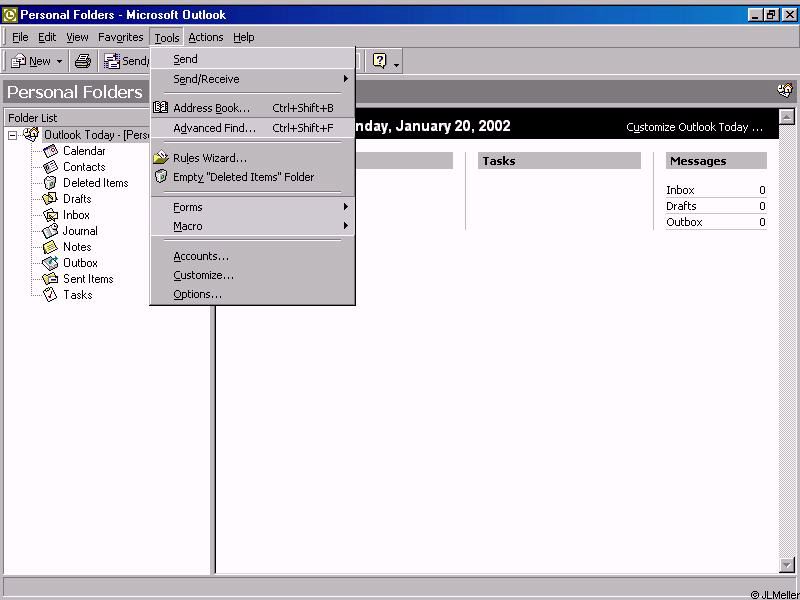Open the toolbar options dropdown after Help
The width and height of the screenshot is (800, 600).
(x=396, y=63)
